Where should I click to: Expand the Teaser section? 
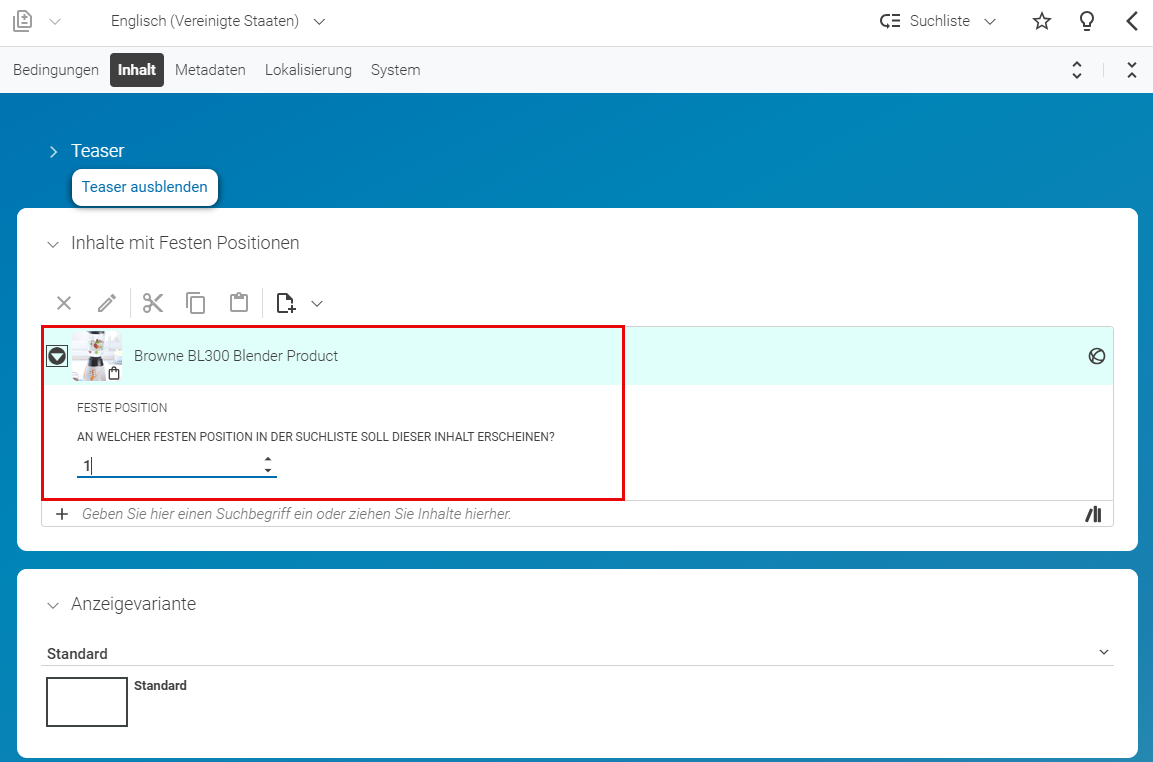coord(53,152)
